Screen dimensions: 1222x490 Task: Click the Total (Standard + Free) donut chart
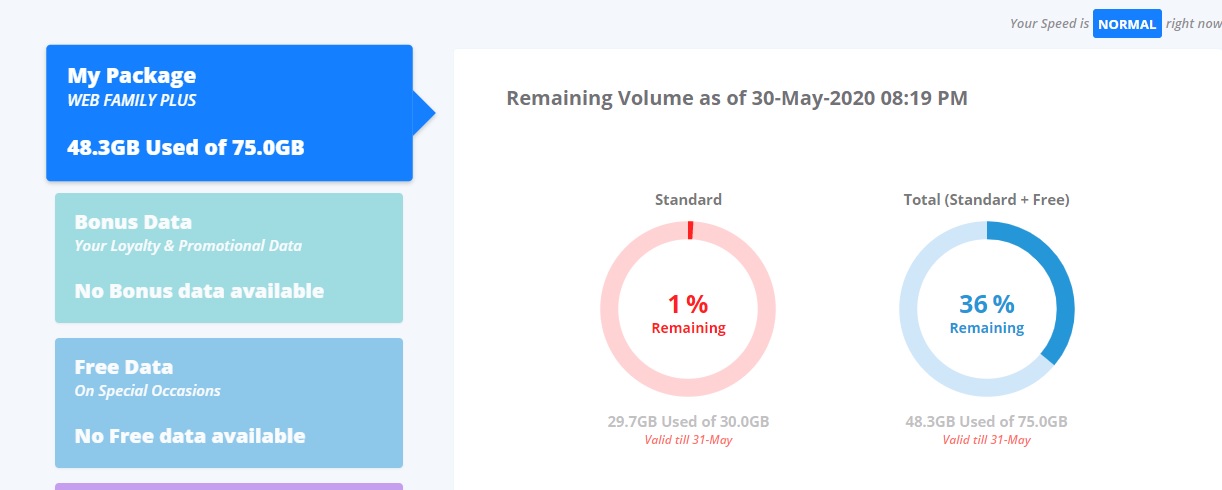point(987,310)
